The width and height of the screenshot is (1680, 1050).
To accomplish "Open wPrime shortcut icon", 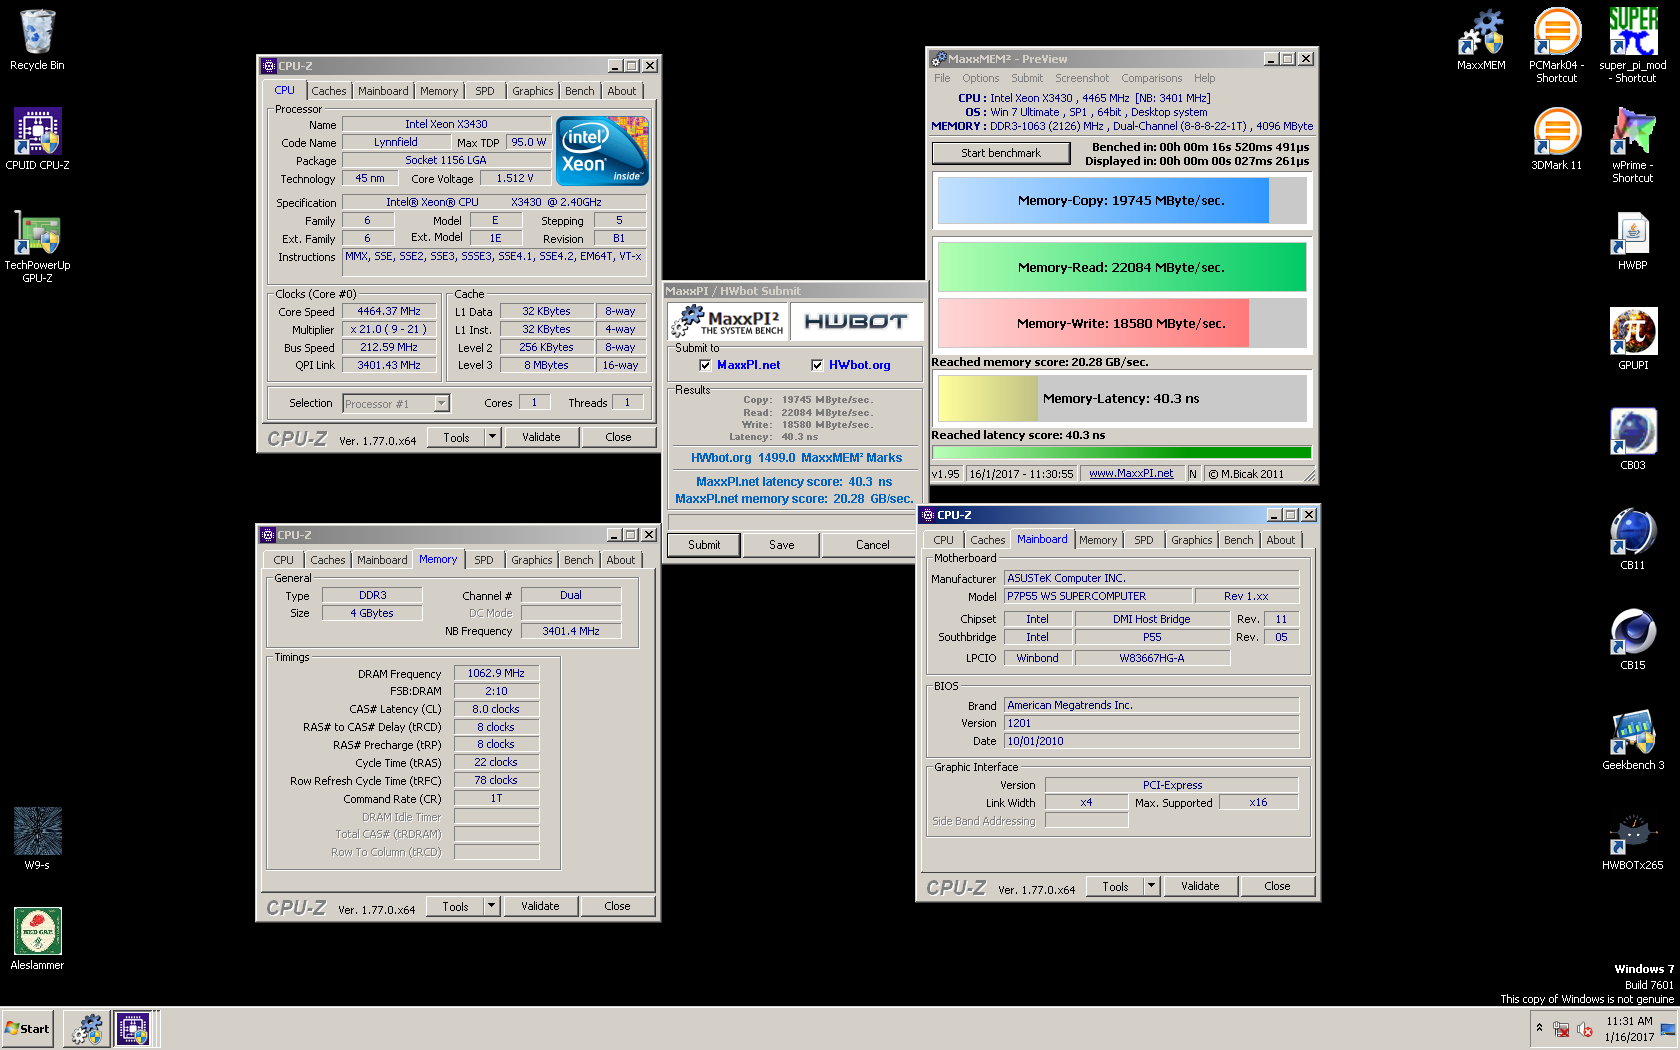I will pos(1633,145).
